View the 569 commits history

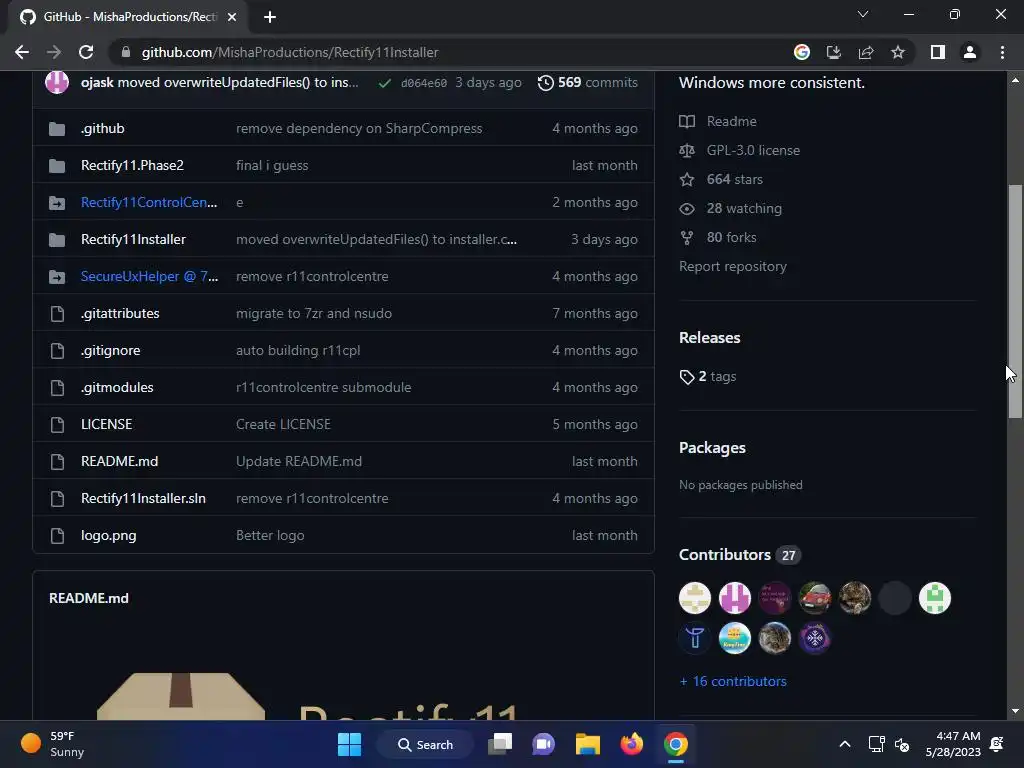pos(597,82)
